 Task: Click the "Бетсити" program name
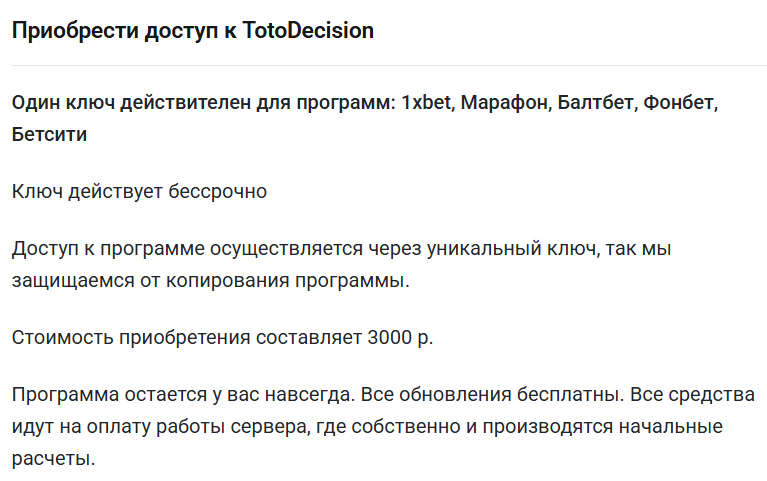49,134
